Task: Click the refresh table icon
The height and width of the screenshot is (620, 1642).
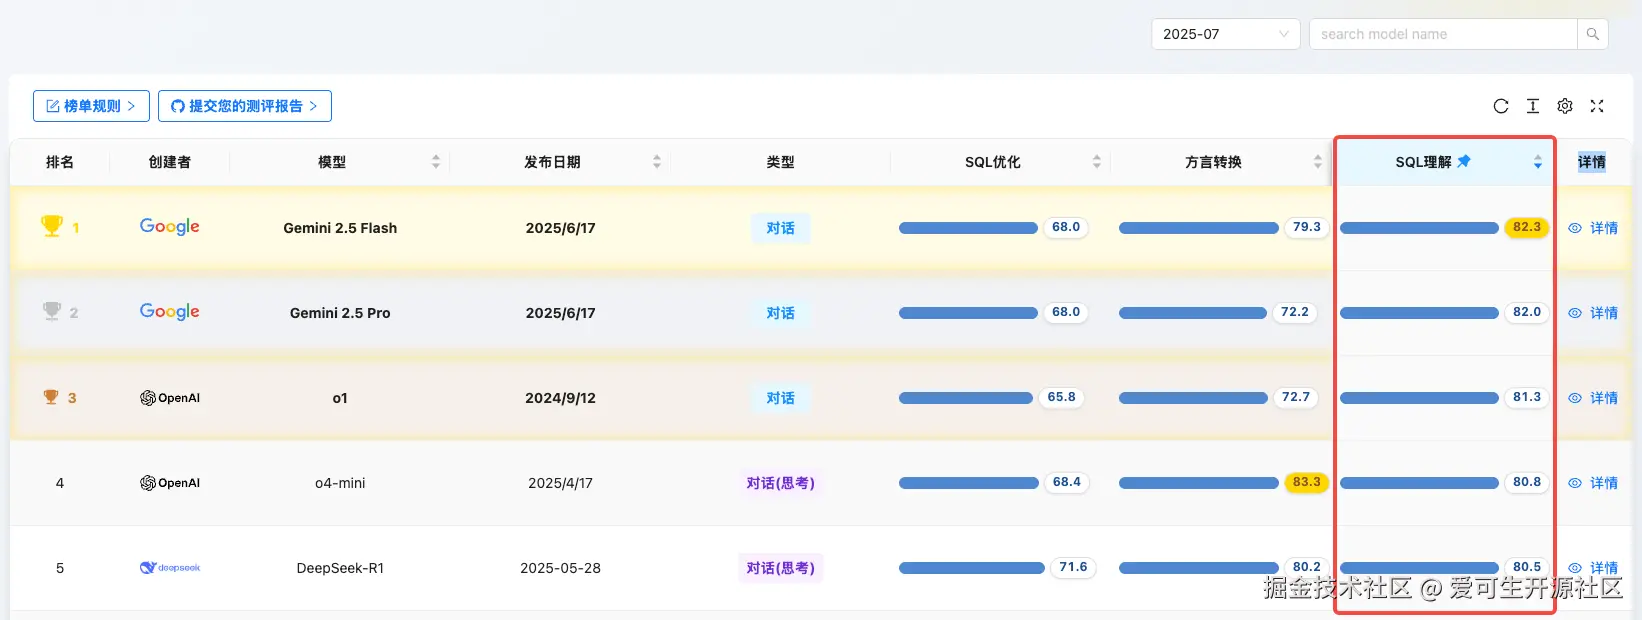Action: (x=1501, y=106)
